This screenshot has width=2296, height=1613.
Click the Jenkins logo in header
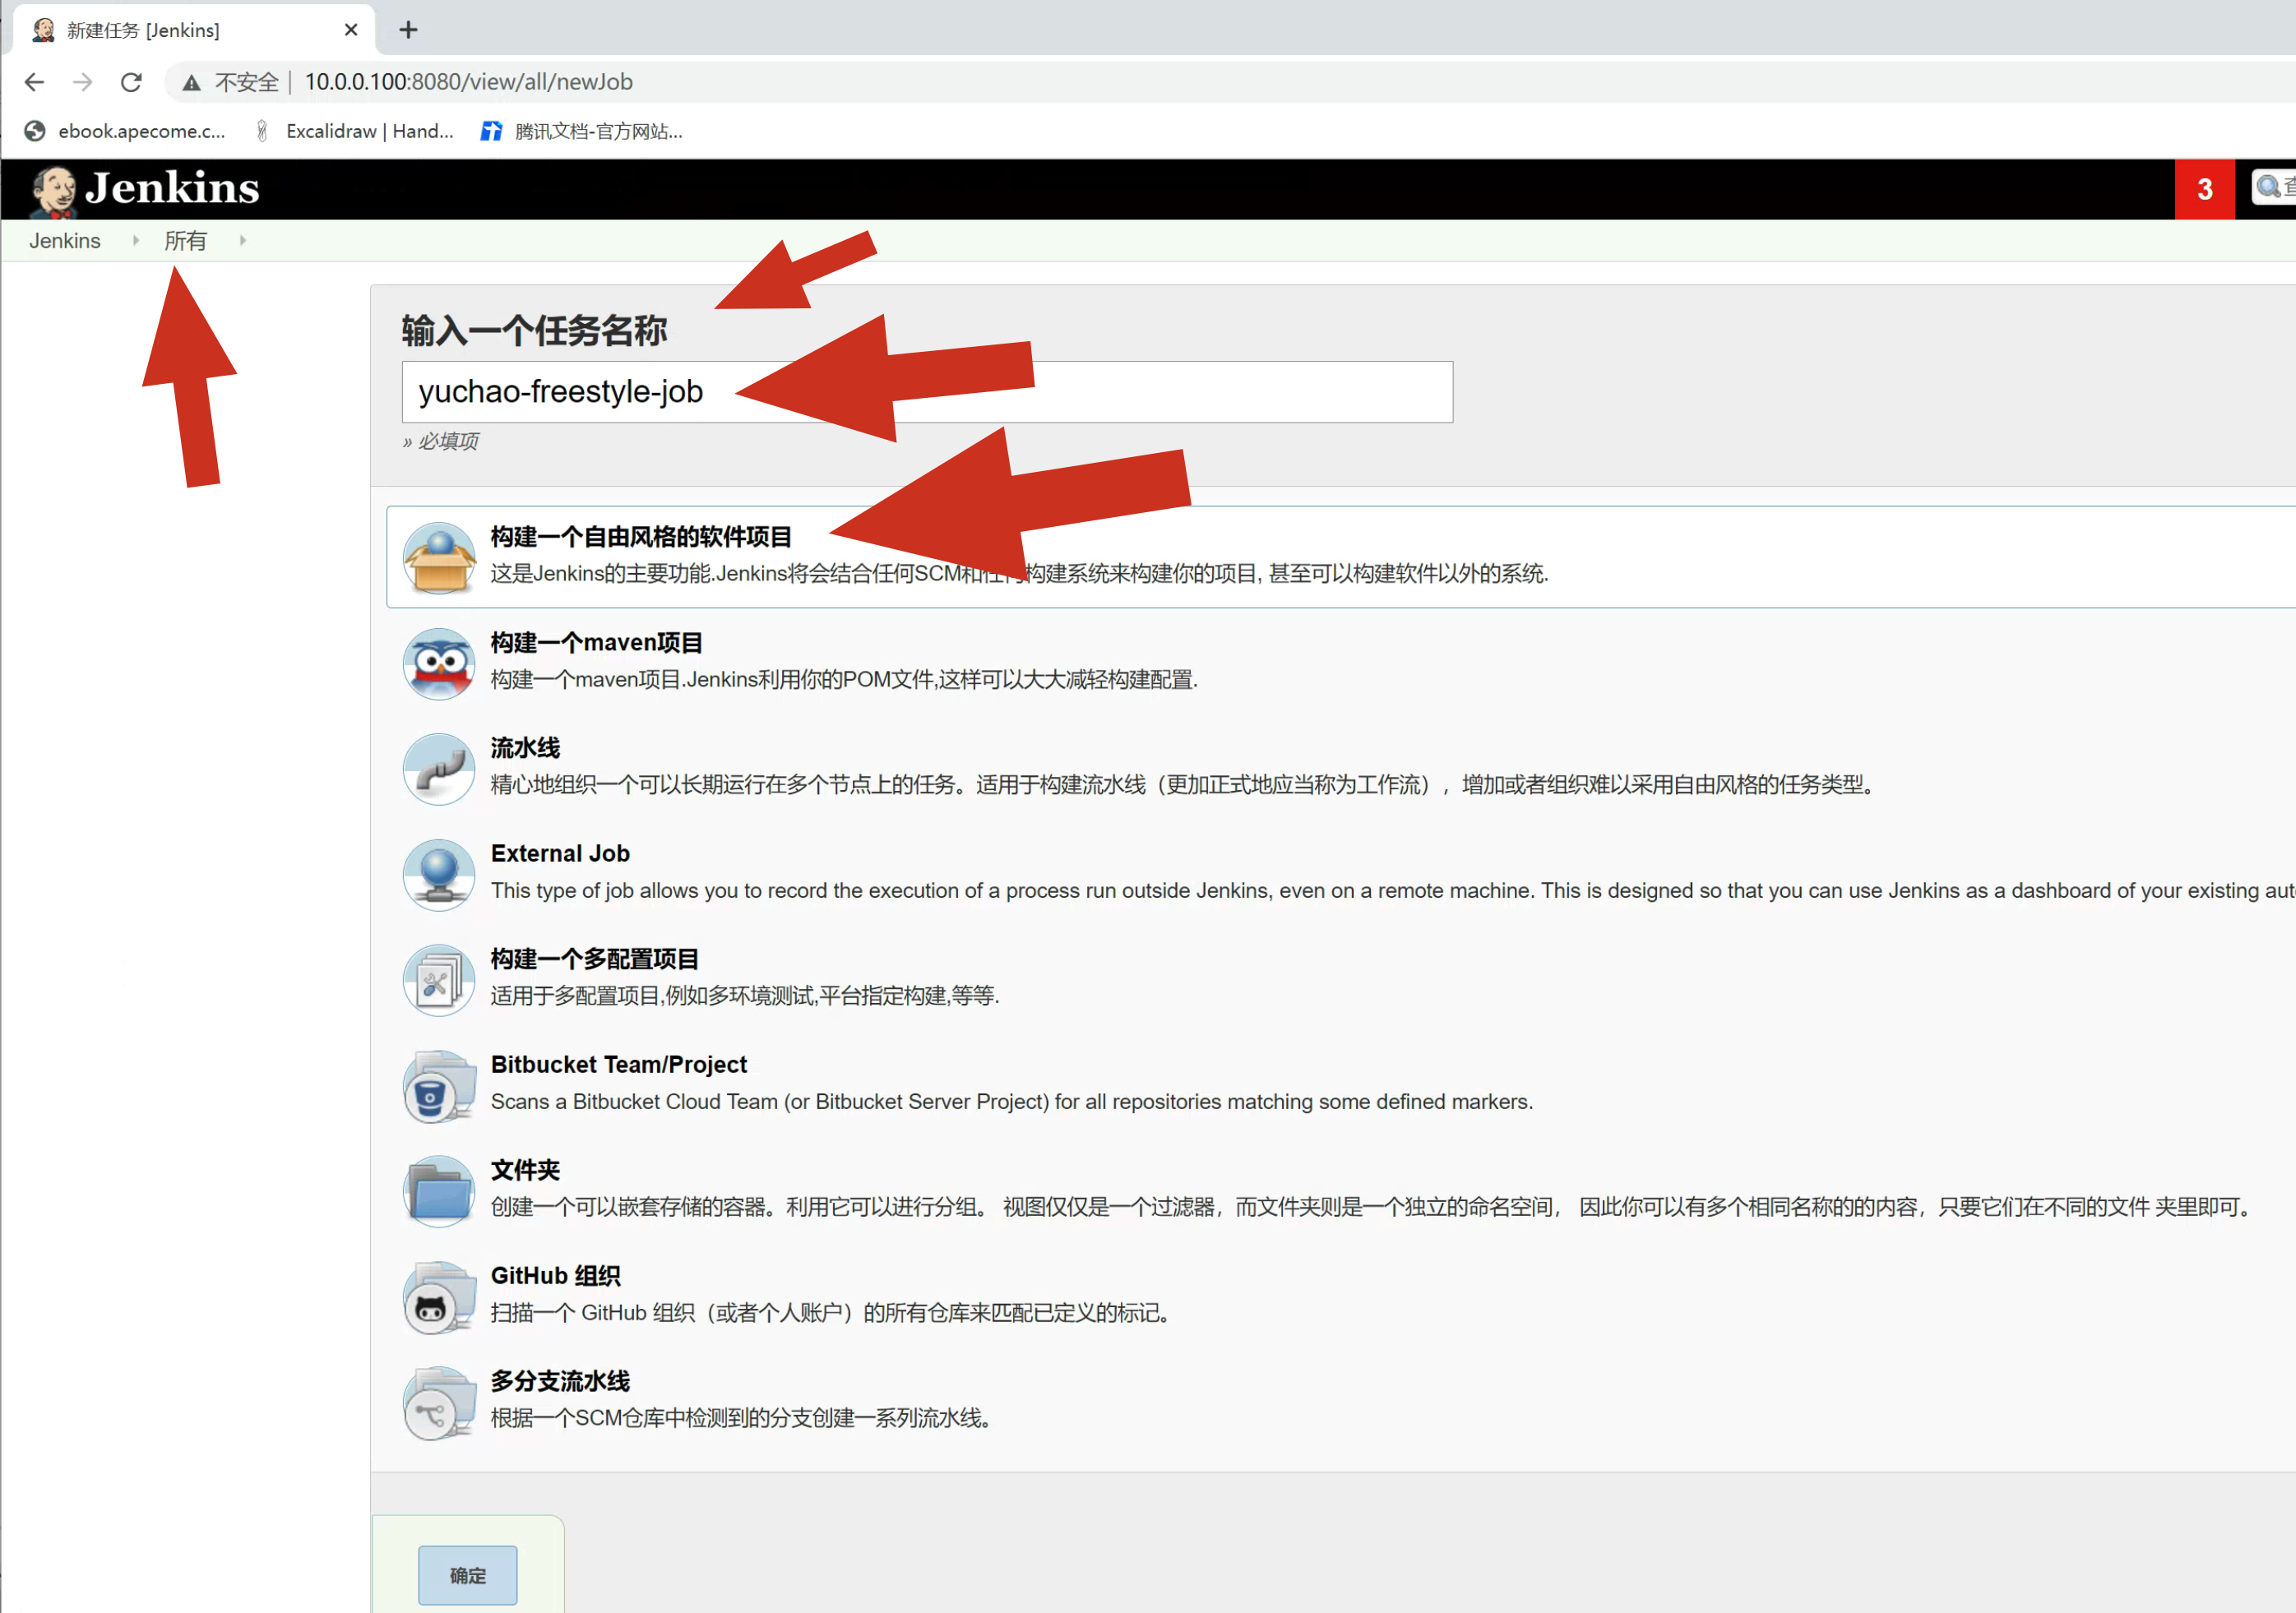145,189
